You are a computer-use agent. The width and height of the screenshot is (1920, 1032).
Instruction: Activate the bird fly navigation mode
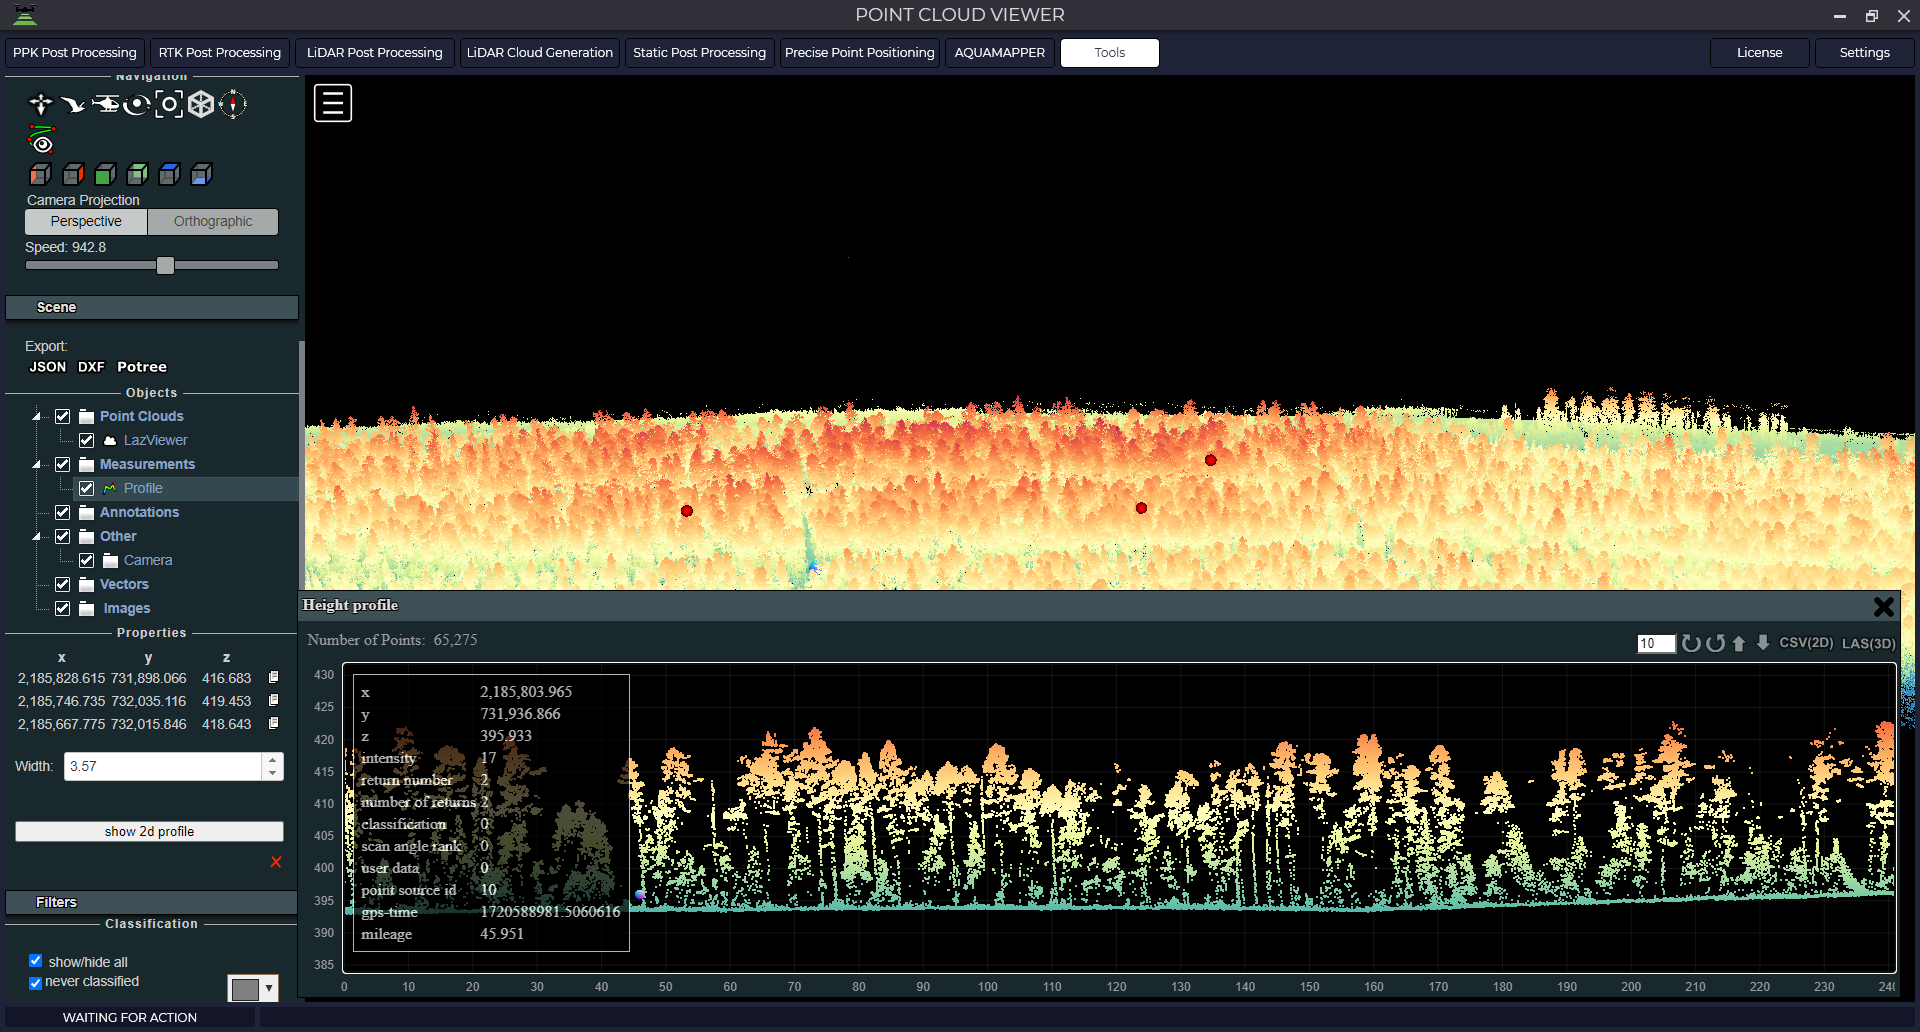pos(72,104)
